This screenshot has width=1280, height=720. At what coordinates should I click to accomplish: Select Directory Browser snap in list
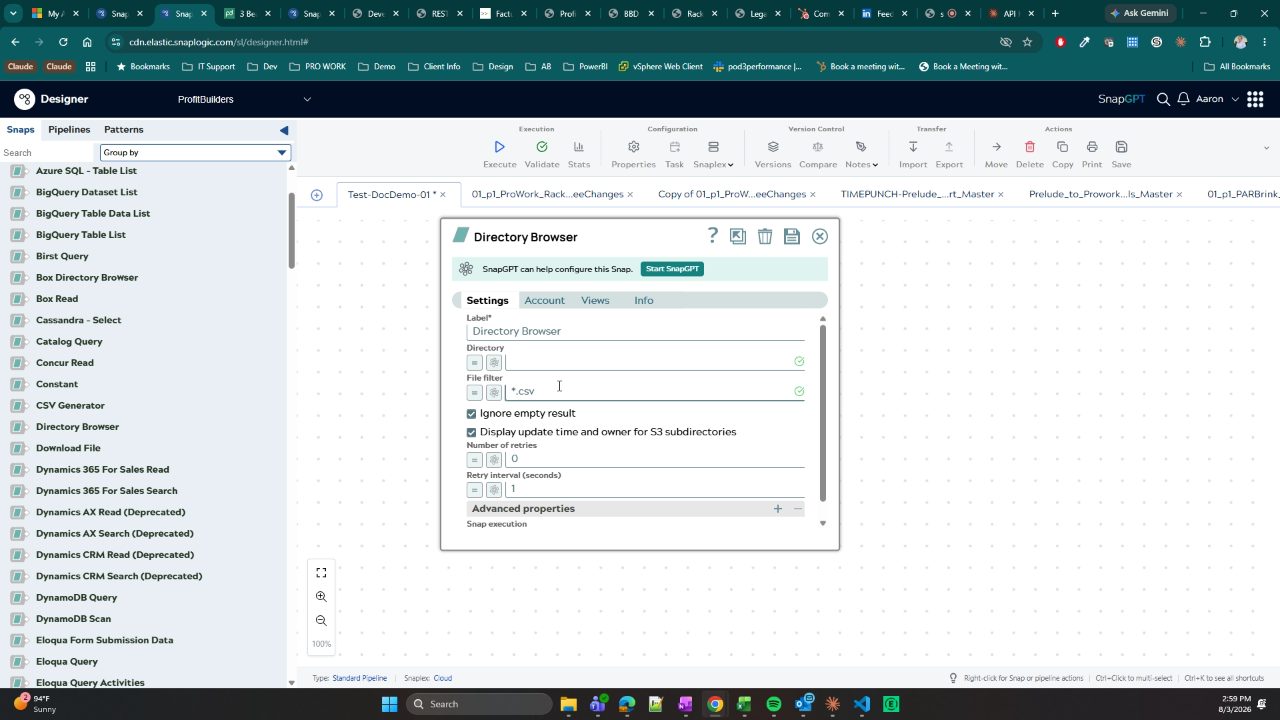click(77, 427)
